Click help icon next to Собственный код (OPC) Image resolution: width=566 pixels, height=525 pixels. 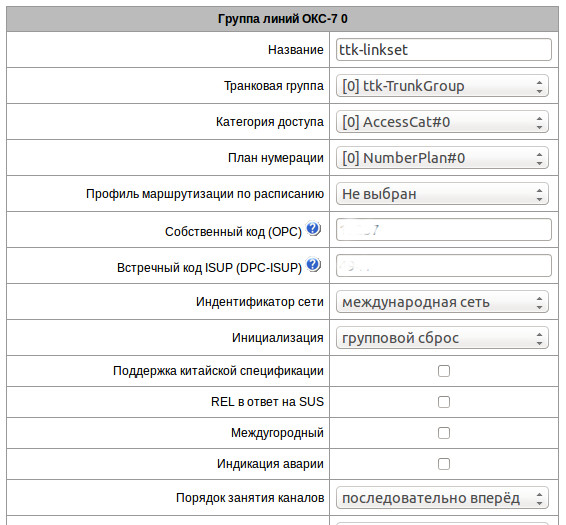click(313, 229)
